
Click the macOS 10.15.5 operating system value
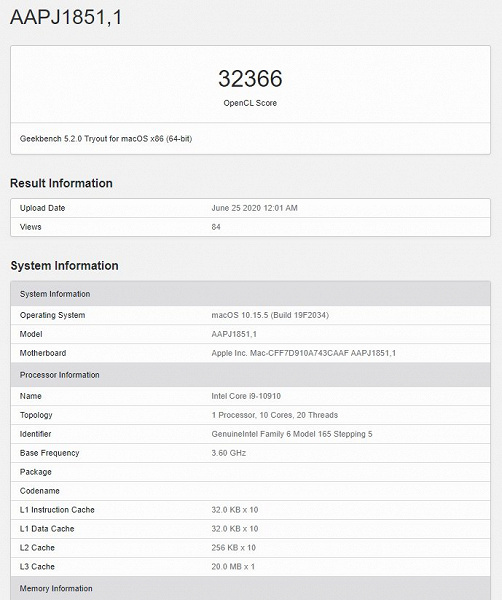[x=270, y=315]
